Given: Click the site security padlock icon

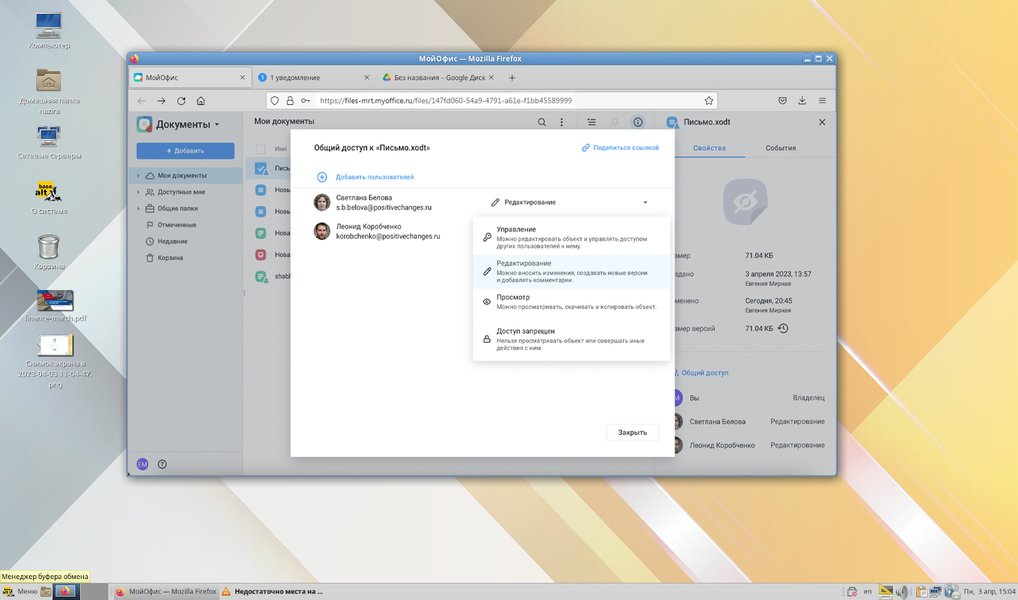Looking at the screenshot, I should (x=290, y=101).
